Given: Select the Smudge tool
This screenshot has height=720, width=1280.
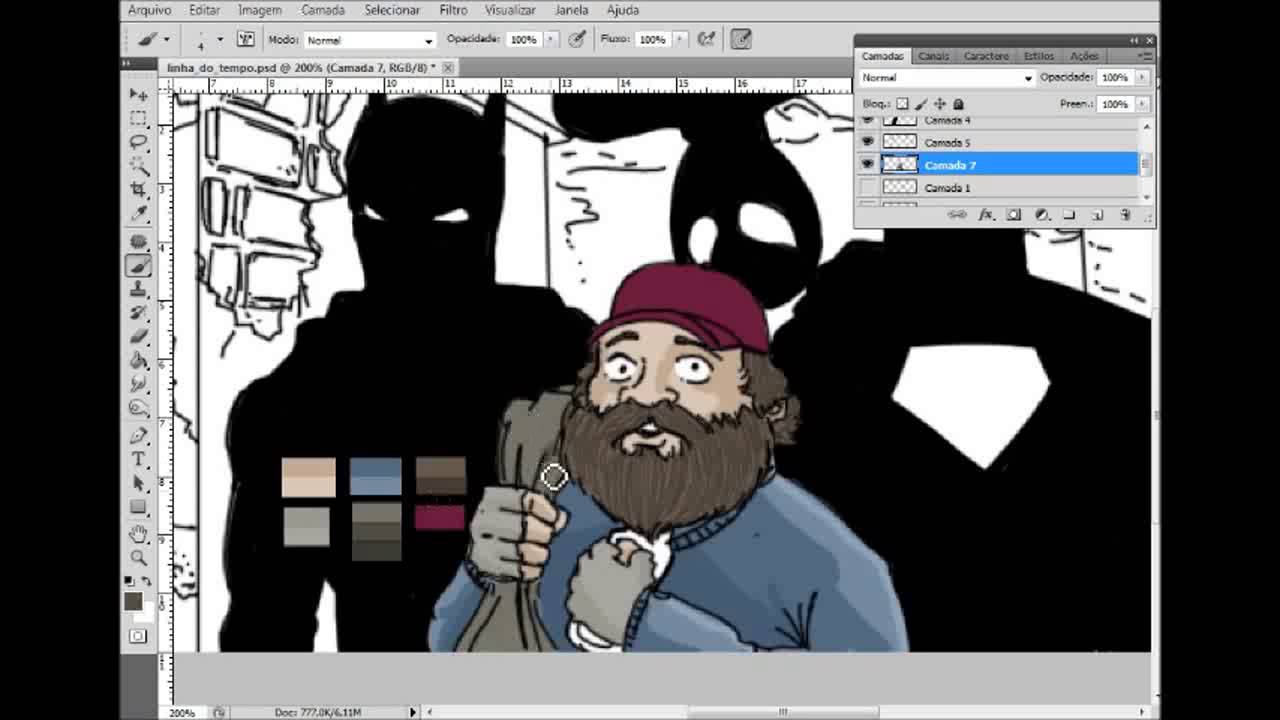Looking at the screenshot, I should coord(138,385).
